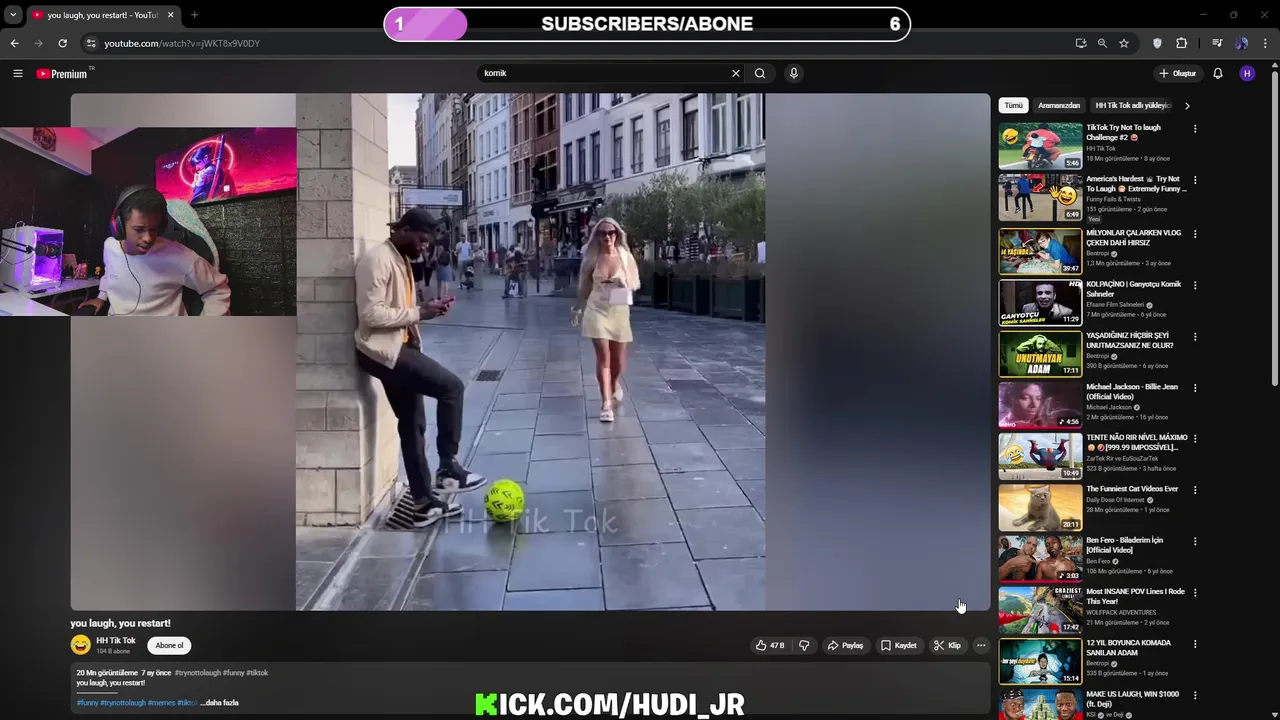This screenshot has width=1280, height=720.
Task: Open options for 'Michael Jackson - Billie Jean'
Action: click(1195, 388)
